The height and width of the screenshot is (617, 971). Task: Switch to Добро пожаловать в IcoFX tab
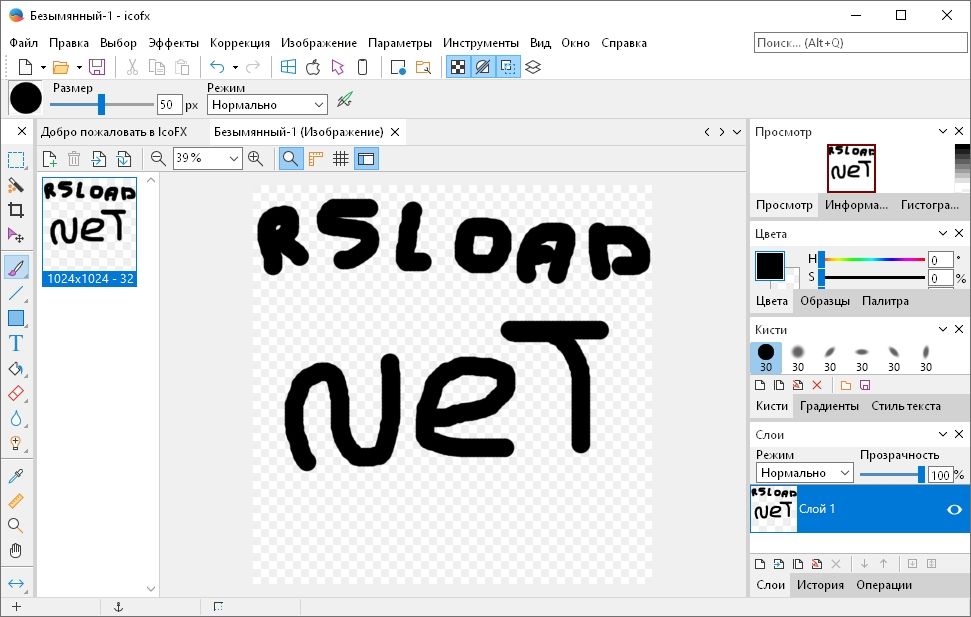[114, 132]
